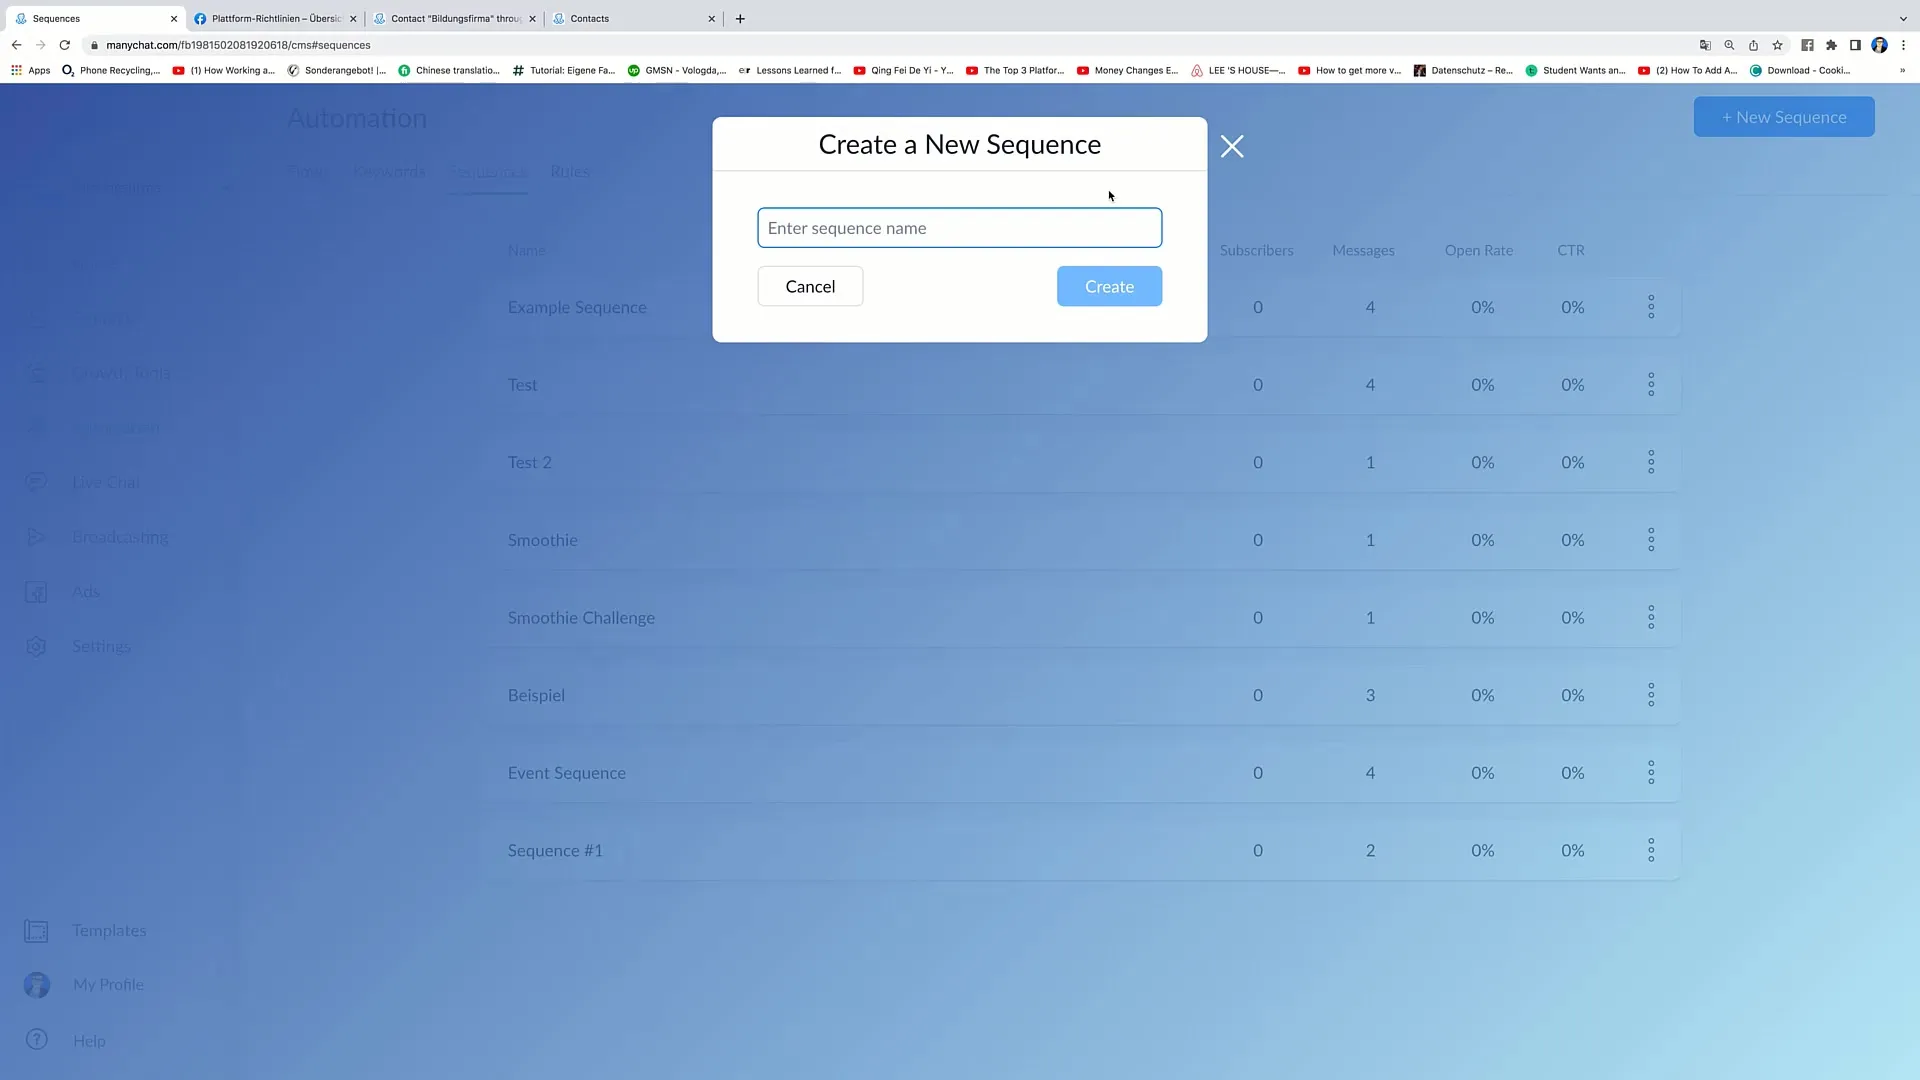Click the Create button to confirm

coord(1109,286)
